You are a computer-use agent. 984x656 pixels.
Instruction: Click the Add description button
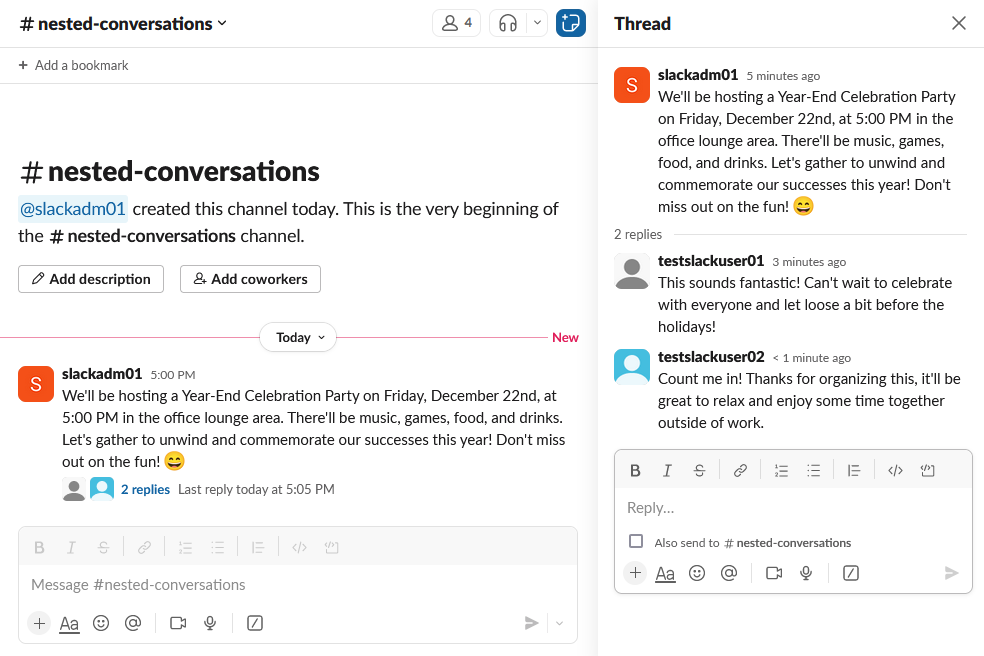point(90,279)
